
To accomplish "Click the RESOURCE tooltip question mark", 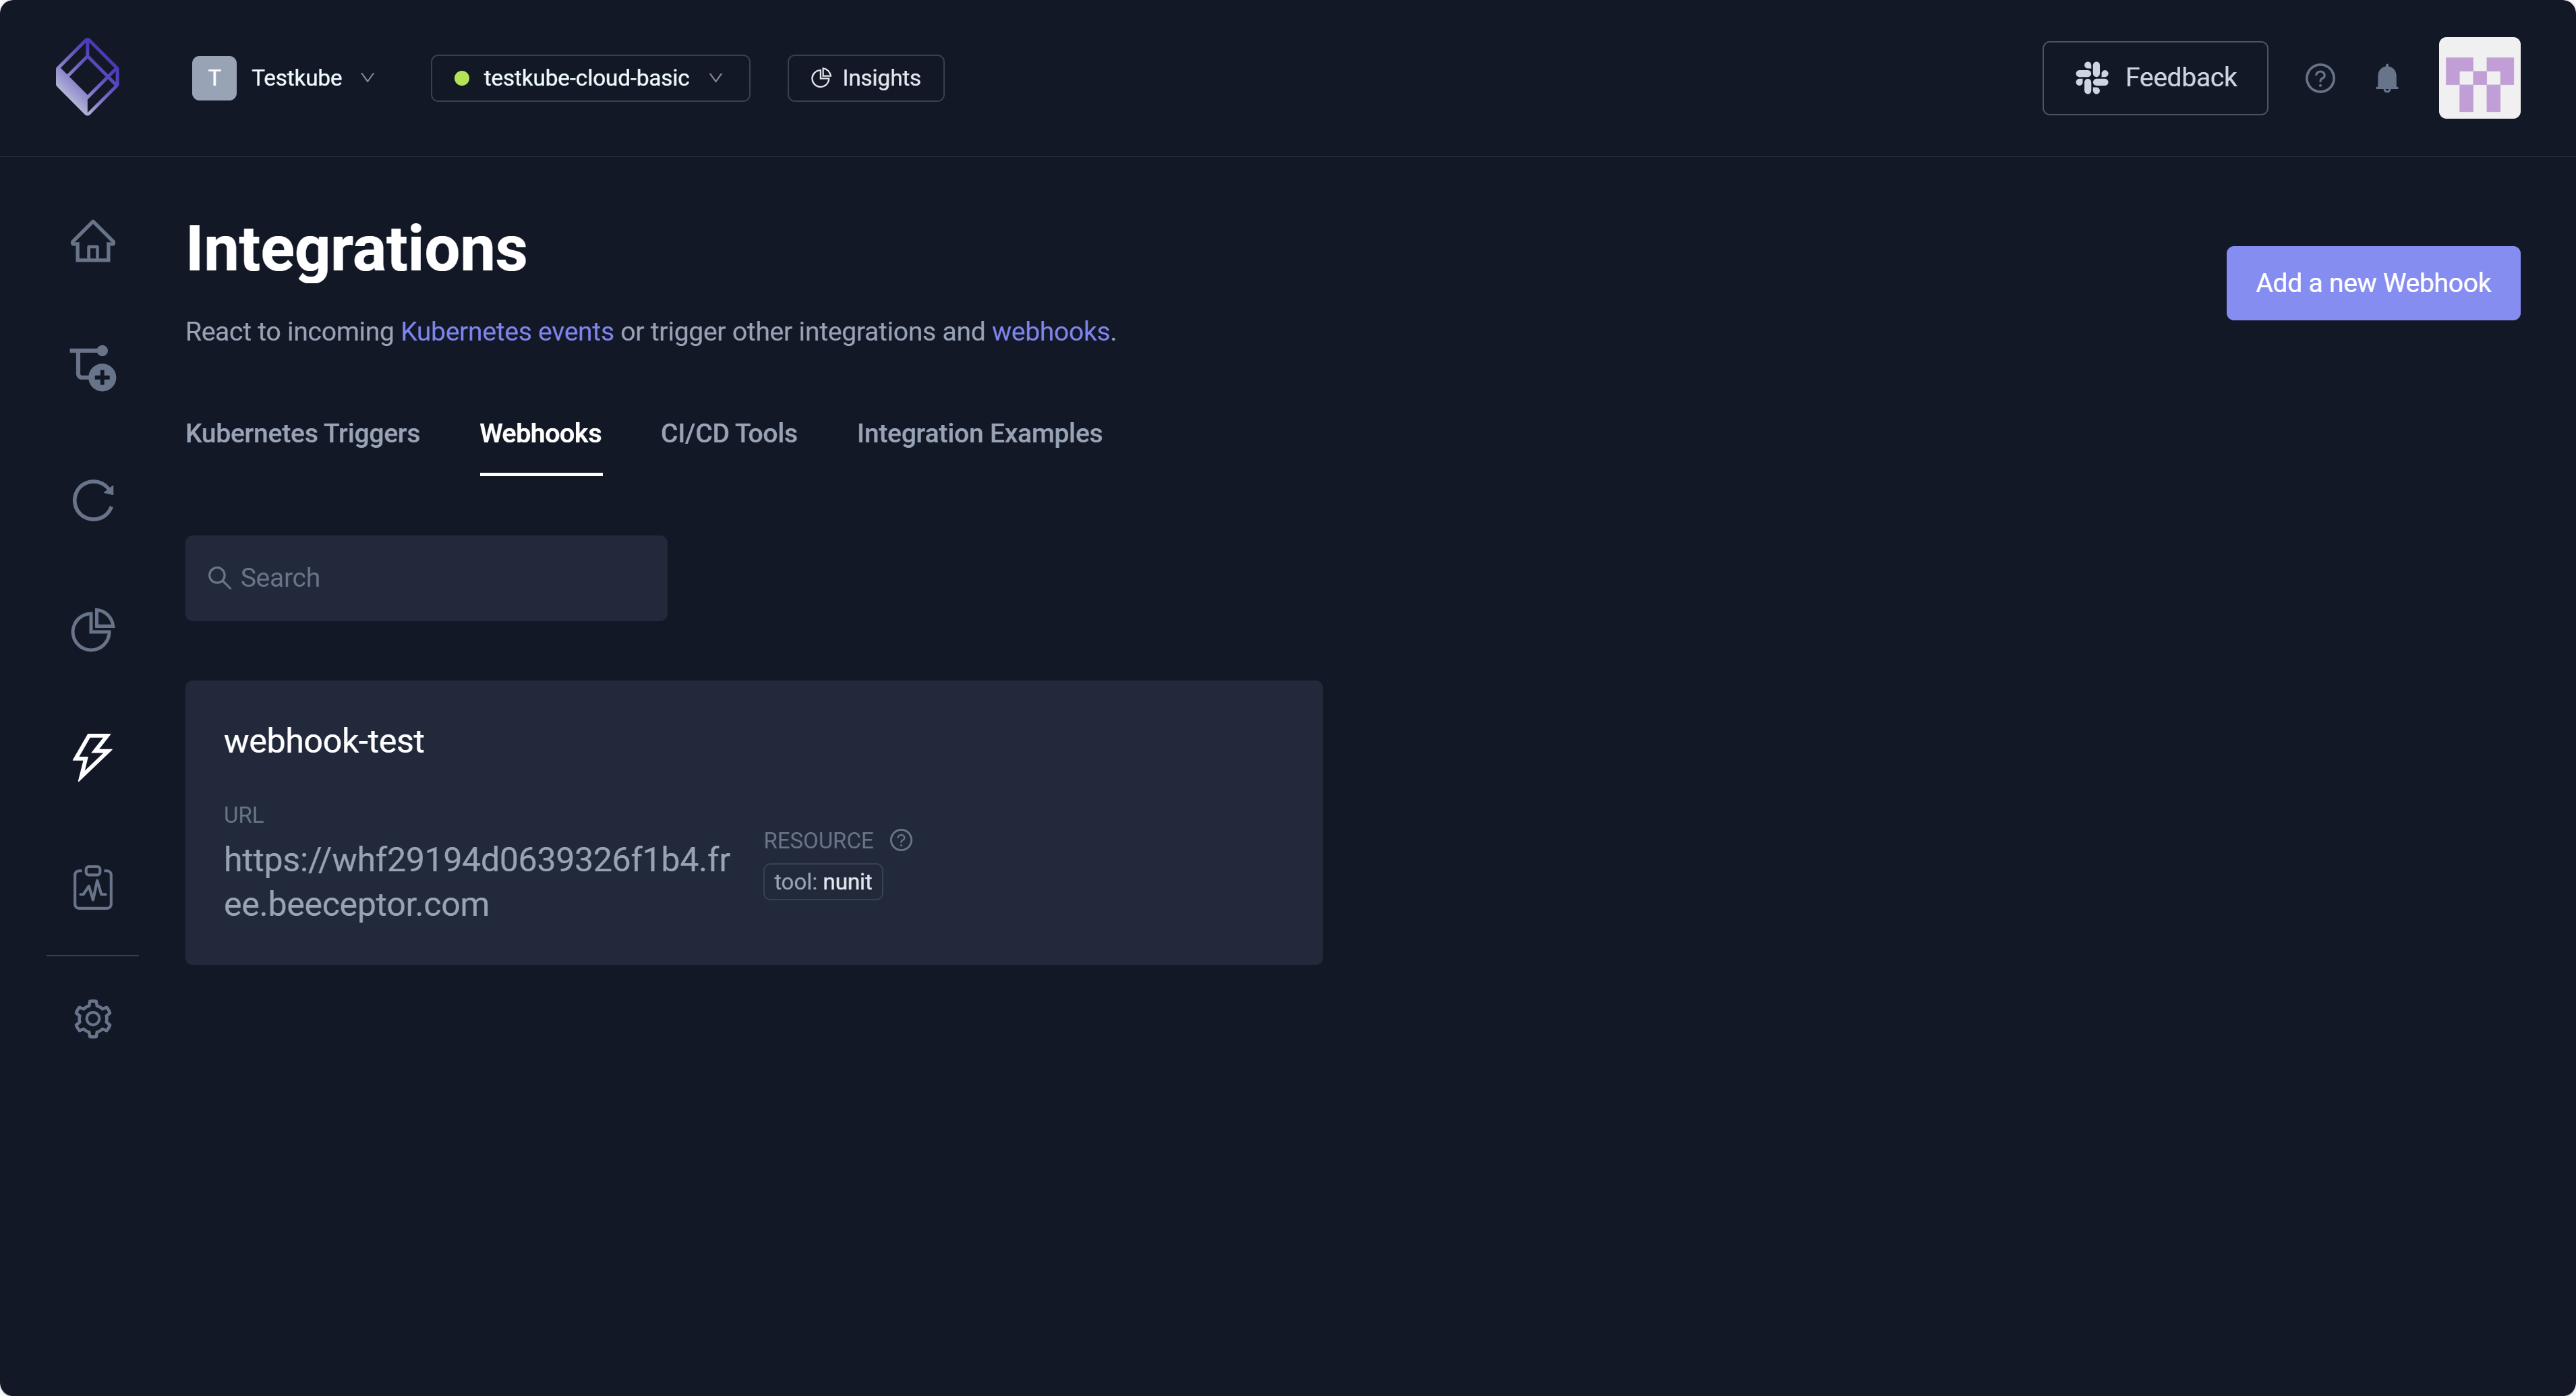I will tap(901, 840).
